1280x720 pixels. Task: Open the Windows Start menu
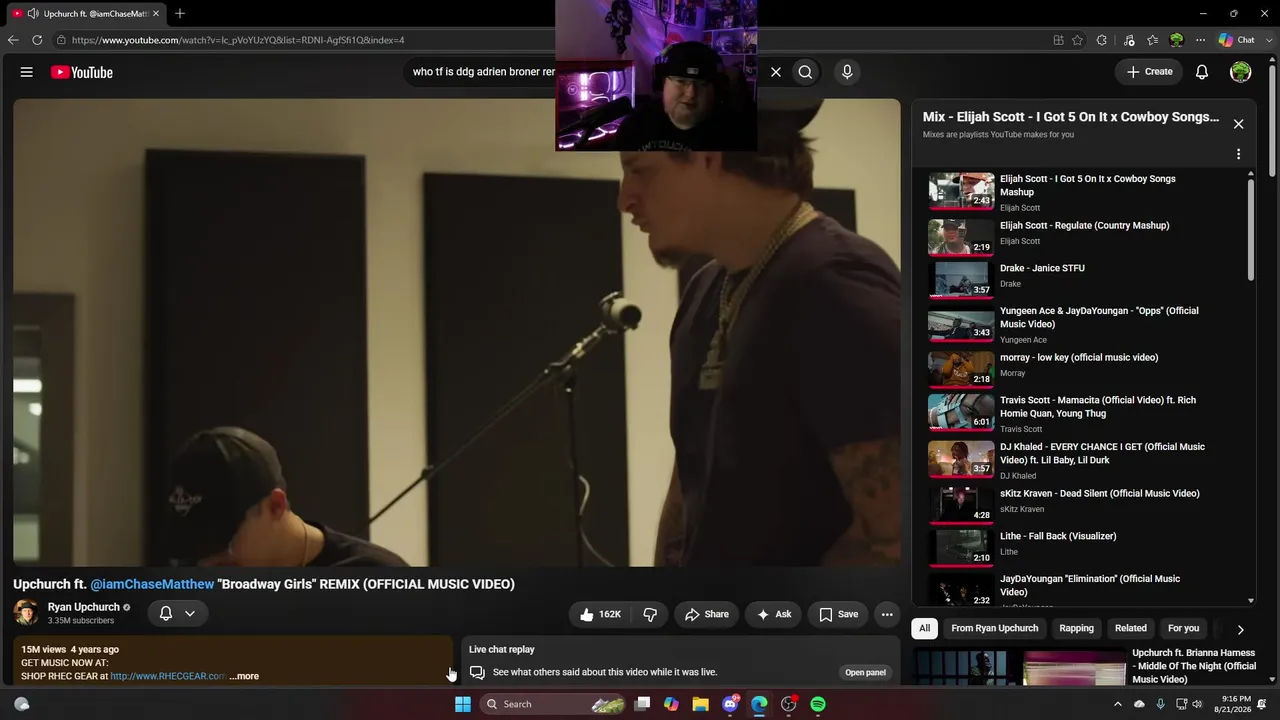(x=462, y=704)
